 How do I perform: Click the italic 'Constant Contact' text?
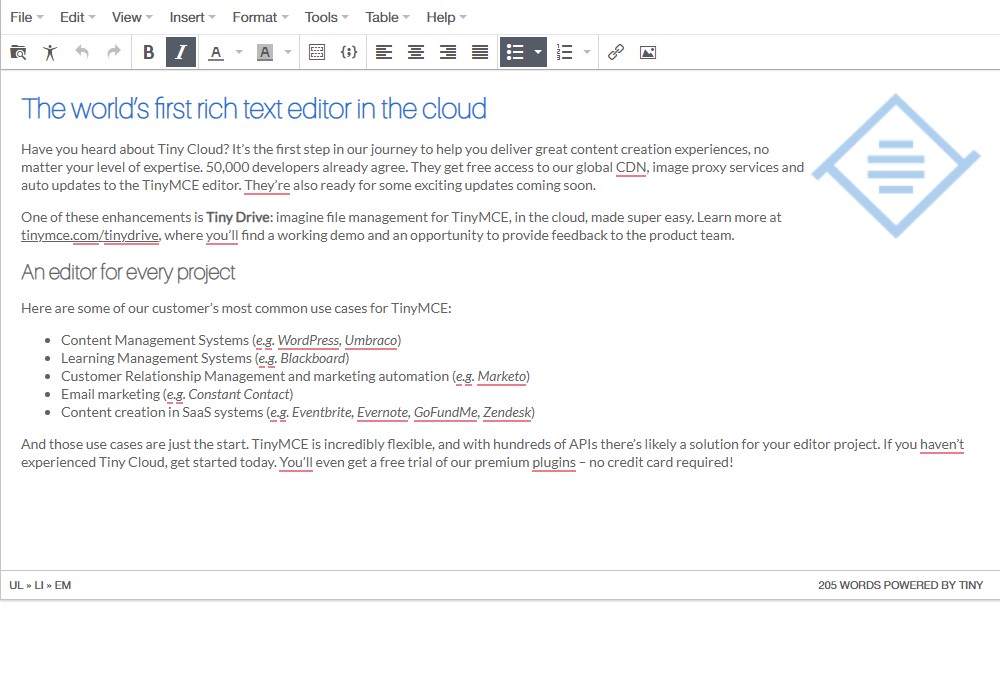pos(239,394)
